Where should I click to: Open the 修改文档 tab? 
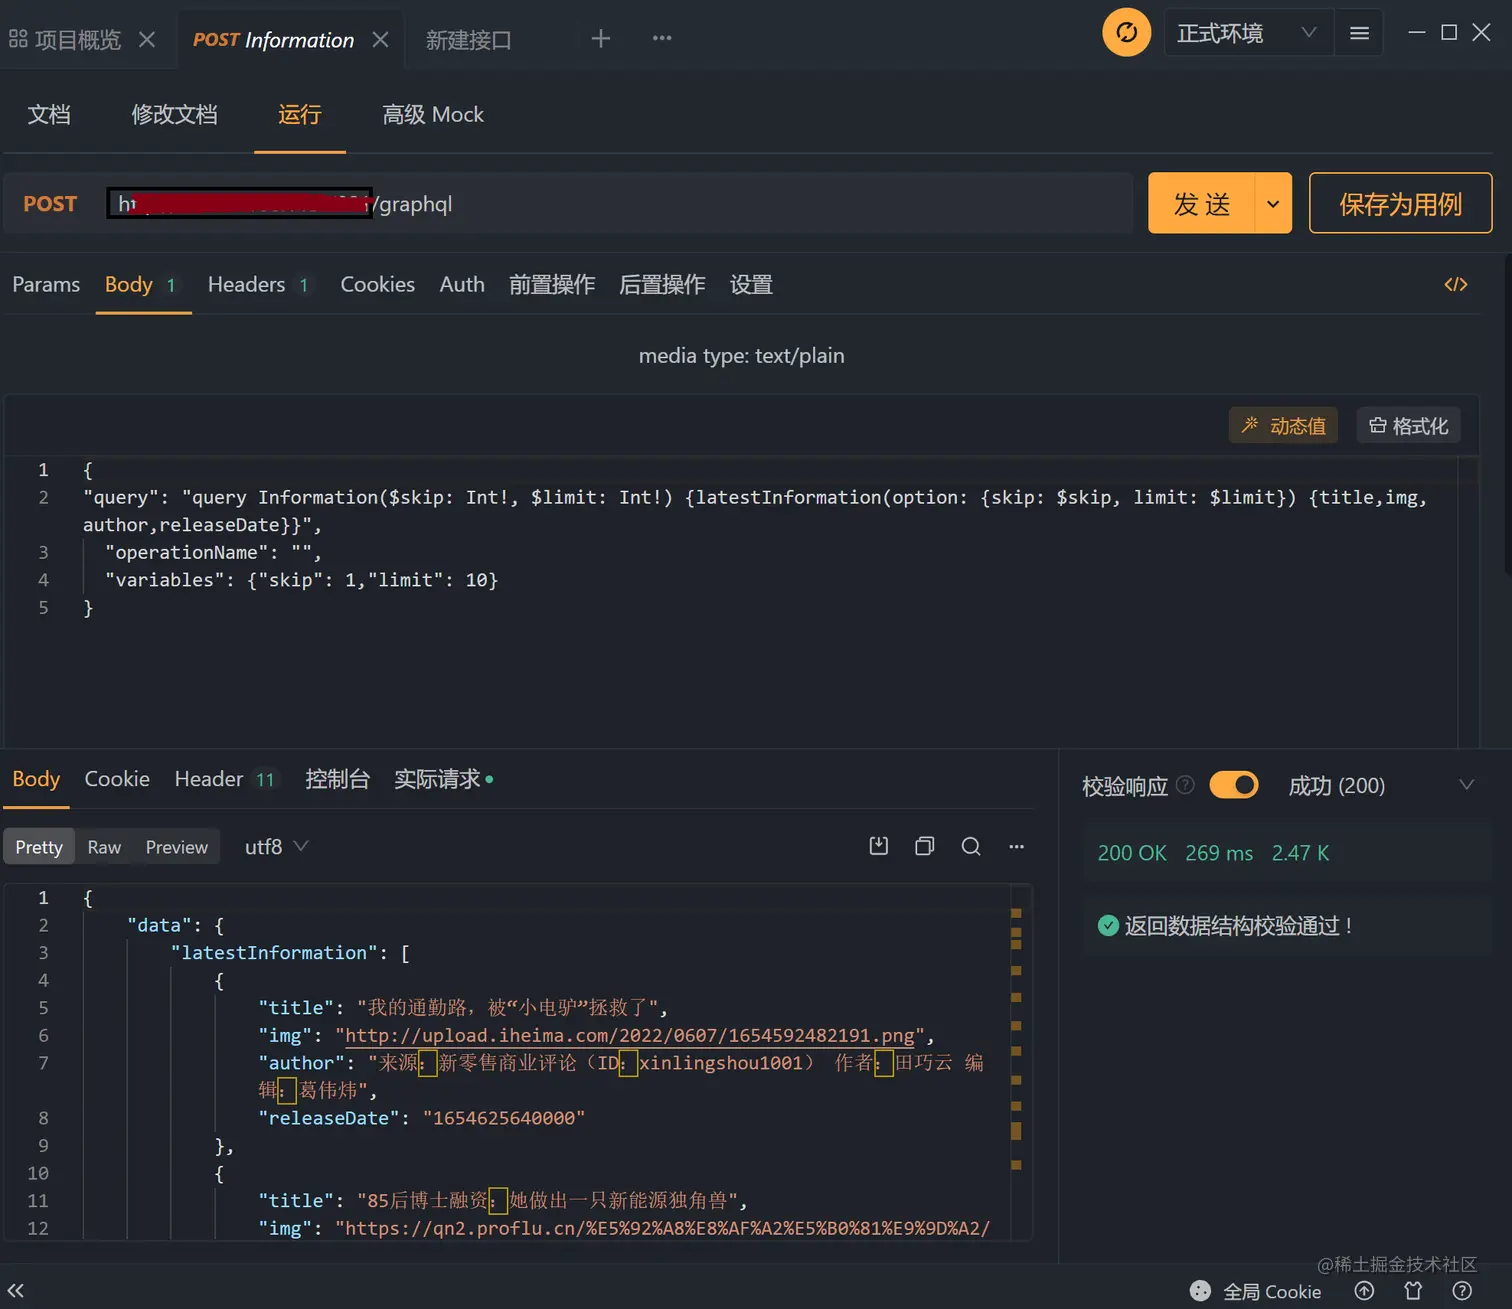click(x=174, y=115)
